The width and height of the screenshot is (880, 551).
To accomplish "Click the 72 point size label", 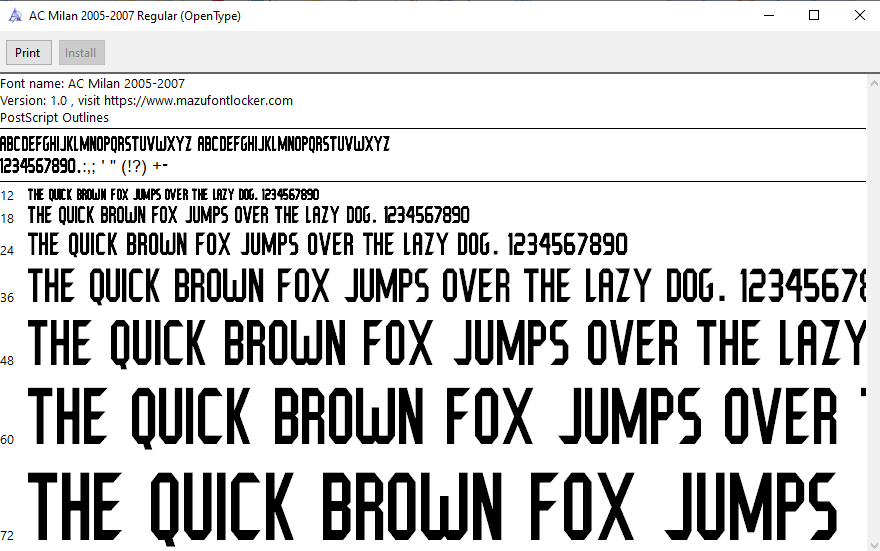I will tap(7, 536).
